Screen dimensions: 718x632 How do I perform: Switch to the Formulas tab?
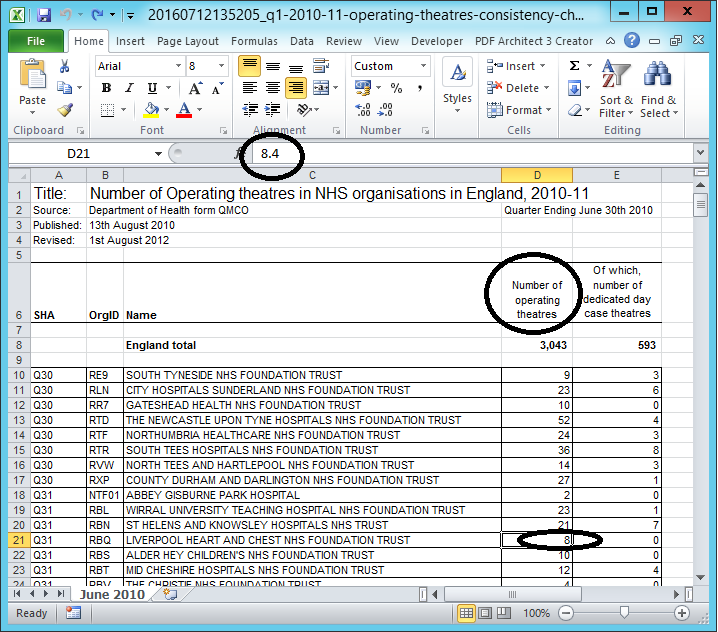[x=254, y=41]
